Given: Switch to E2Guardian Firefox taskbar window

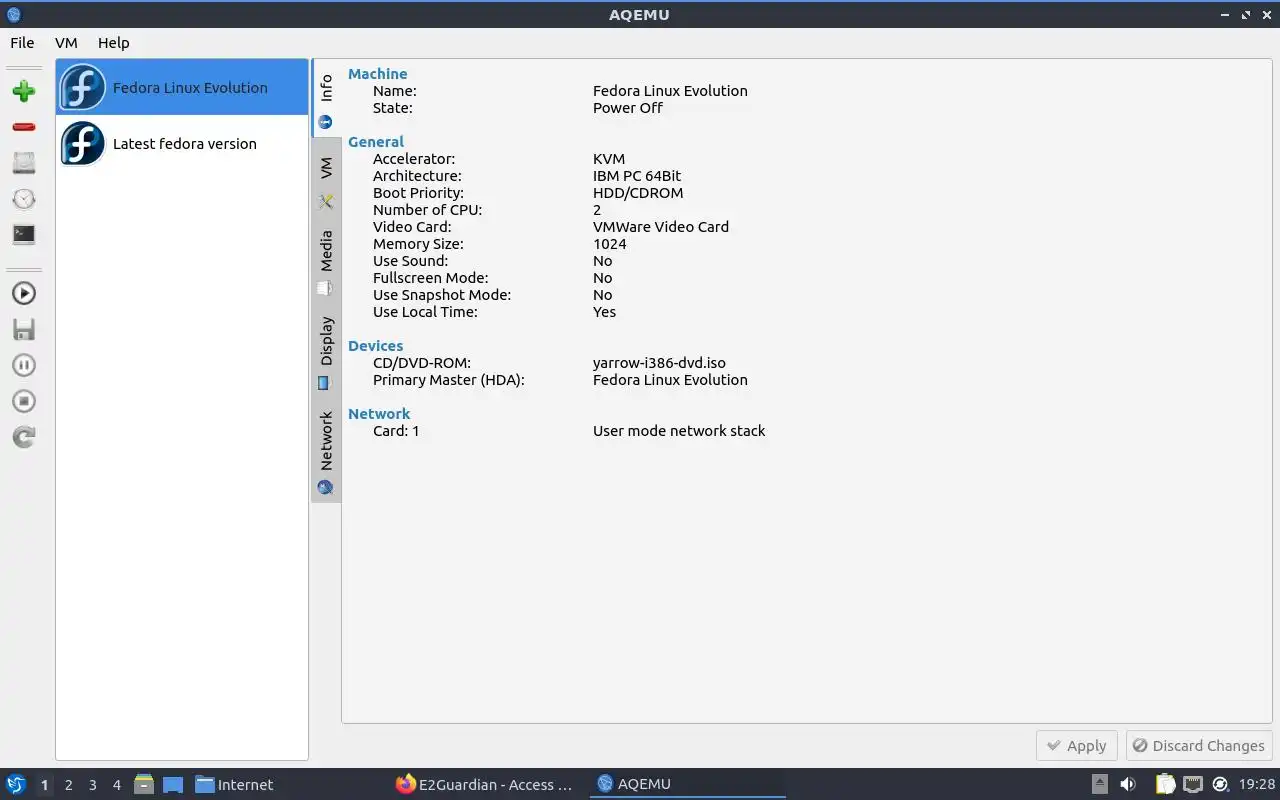Looking at the screenshot, I should 485,784.
